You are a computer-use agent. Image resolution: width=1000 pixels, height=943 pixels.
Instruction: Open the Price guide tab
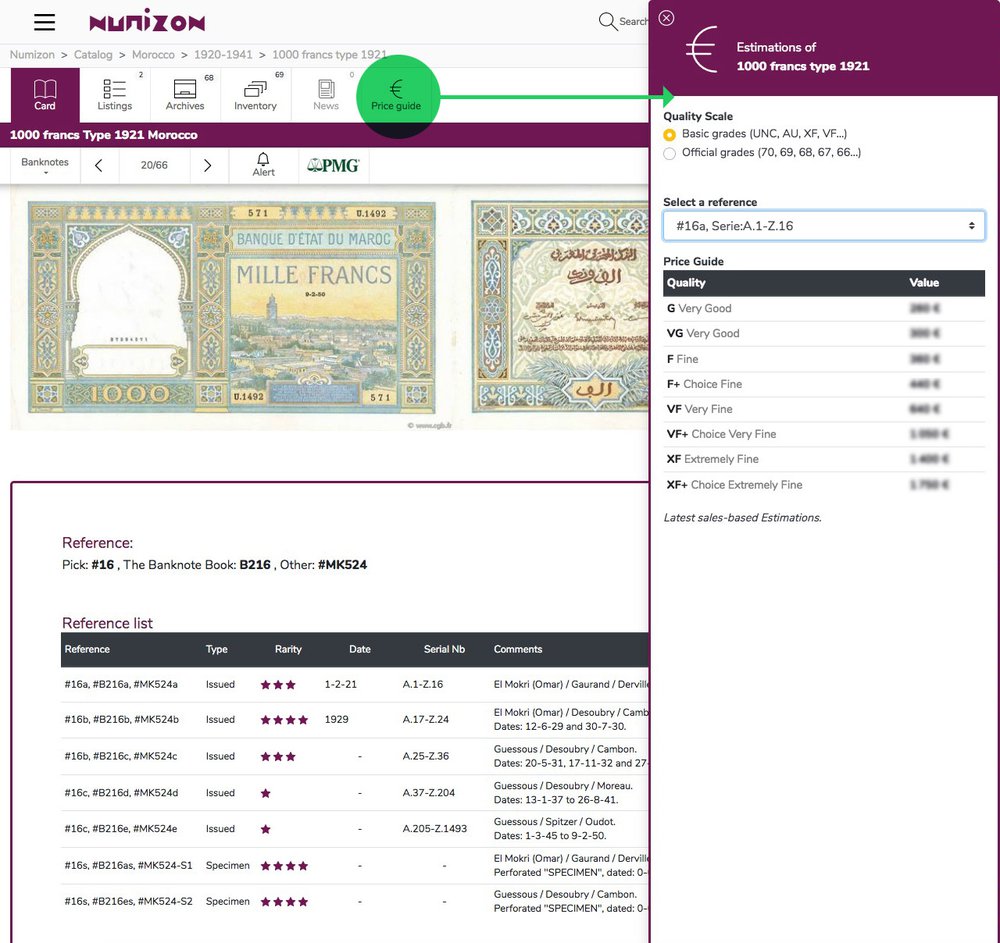(x=396, y=95)
